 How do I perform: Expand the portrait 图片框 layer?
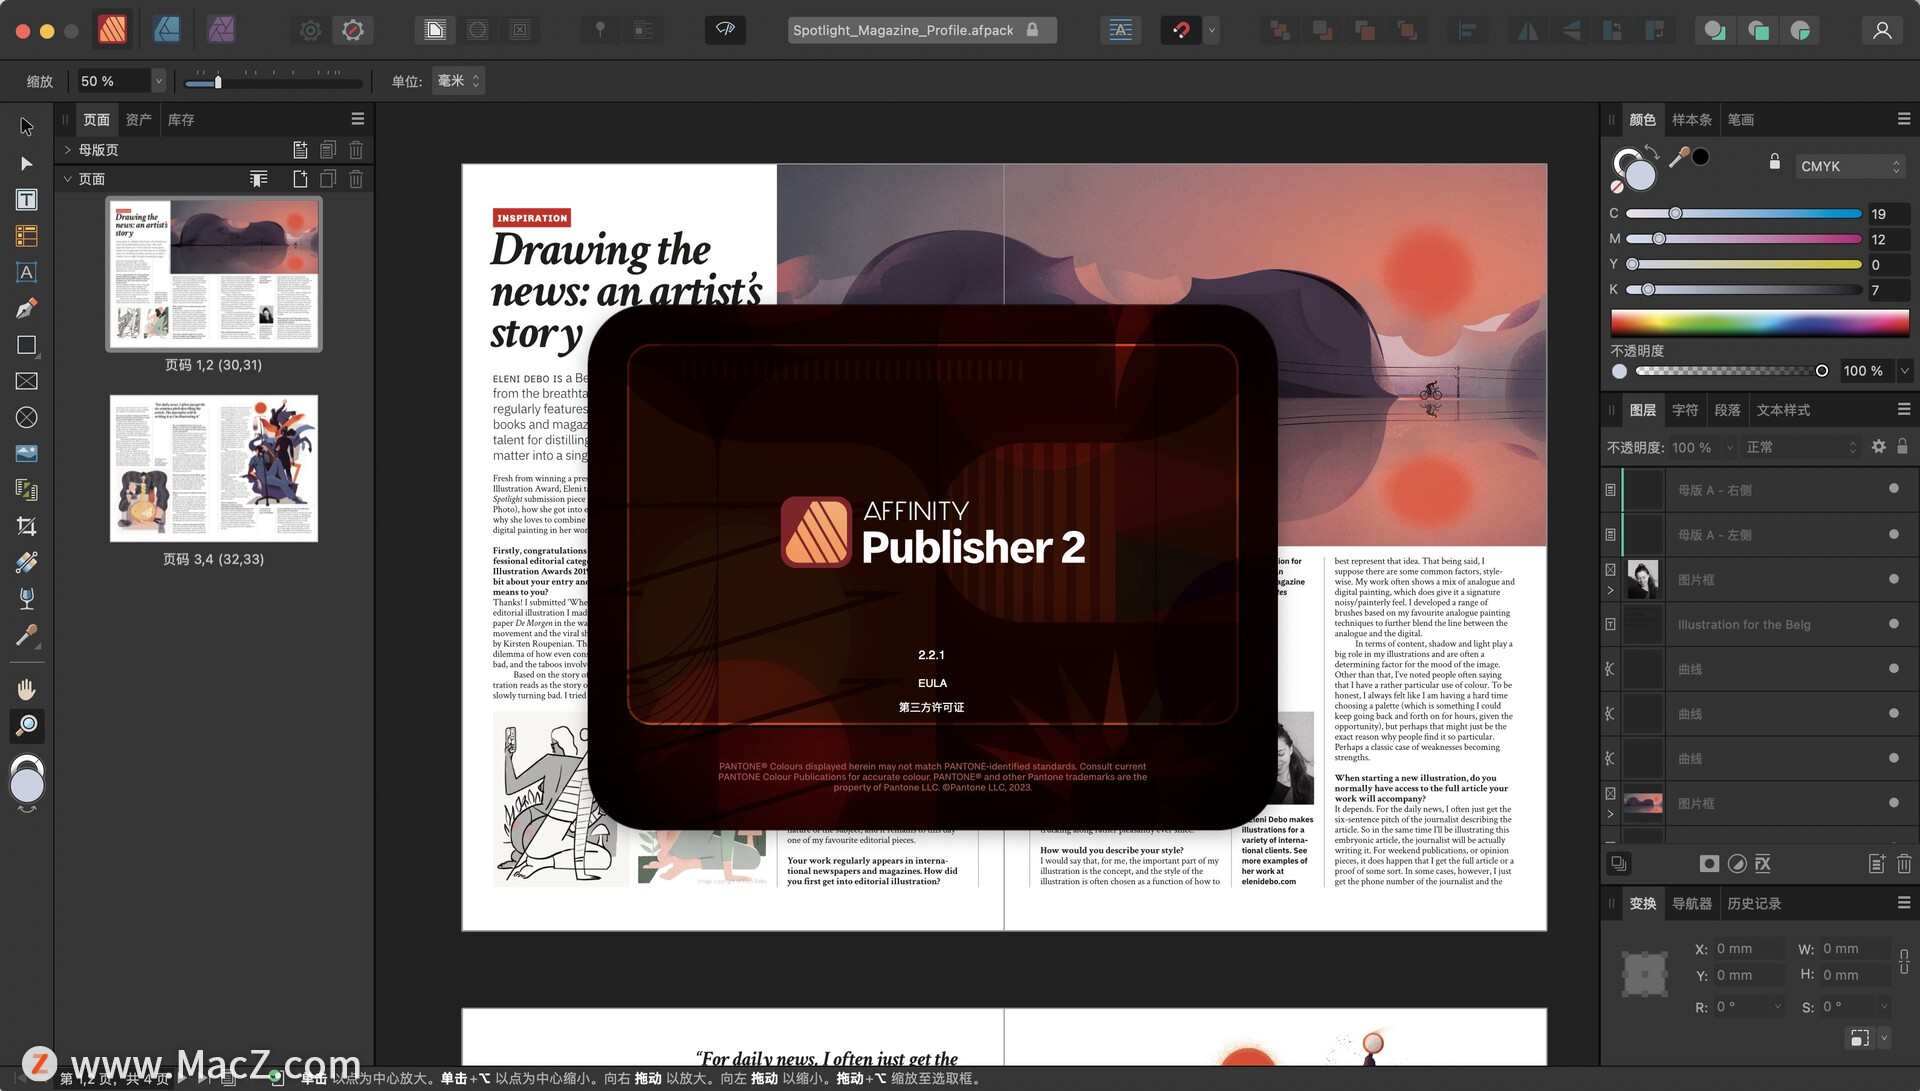[1610, 591]
